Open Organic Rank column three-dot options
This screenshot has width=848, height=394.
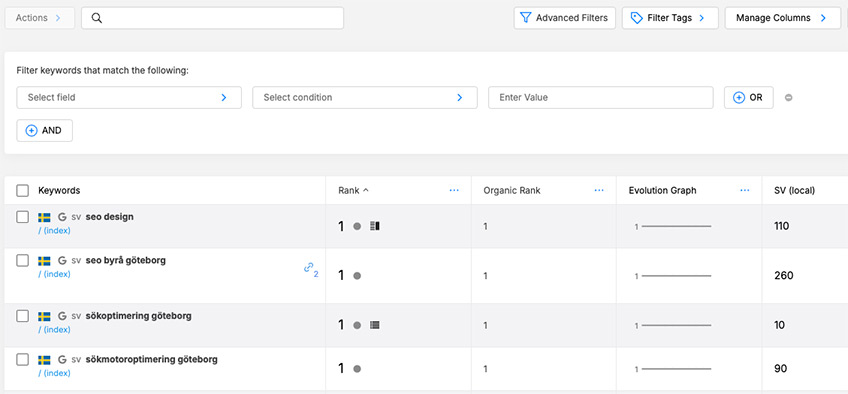(599, 190)
